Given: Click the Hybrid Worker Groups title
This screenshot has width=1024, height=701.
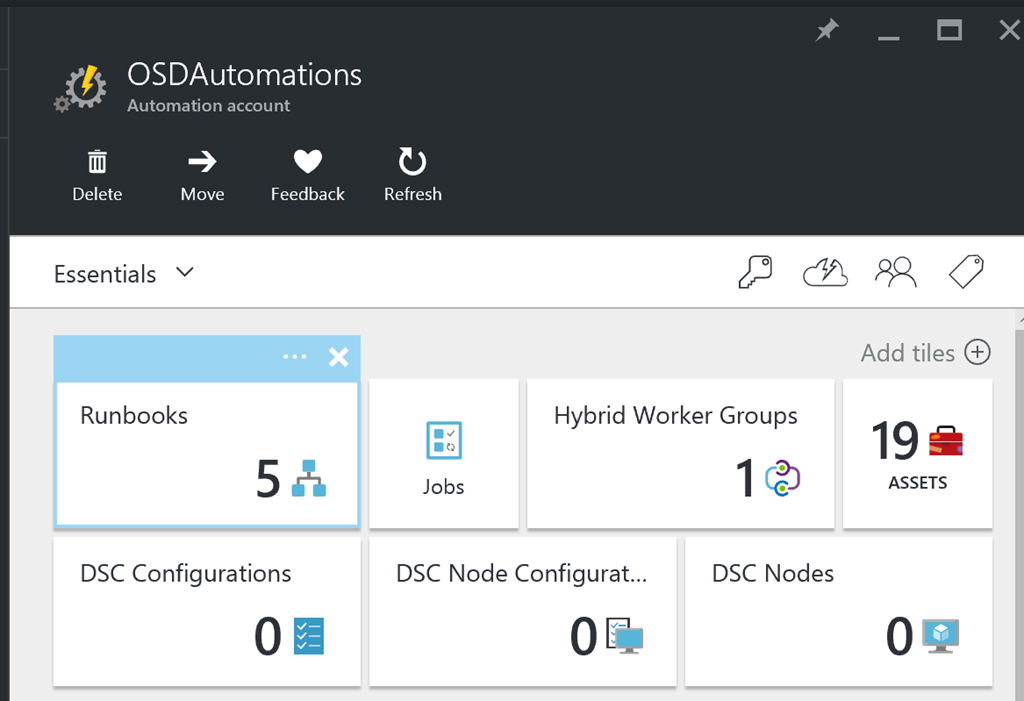Looking at the screenshot, I should (x=676, y=416).
